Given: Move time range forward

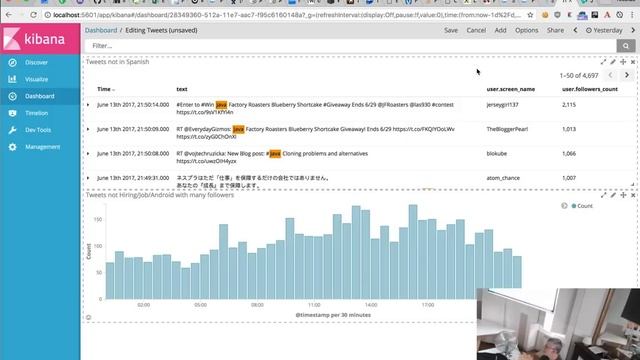Looking at the screenshot, I should [x=633, y=30].
